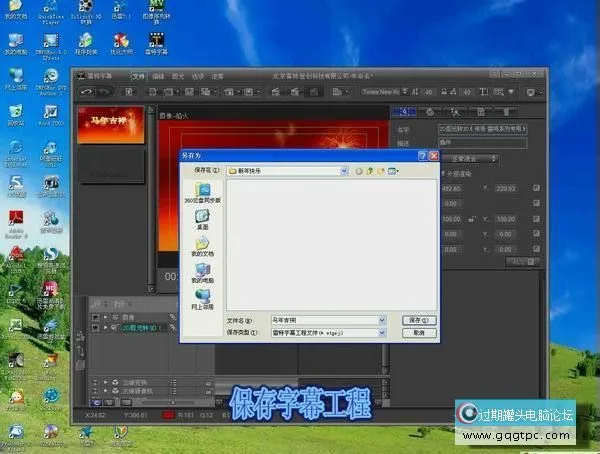Create a new folder in save dialog

point(381,171)
